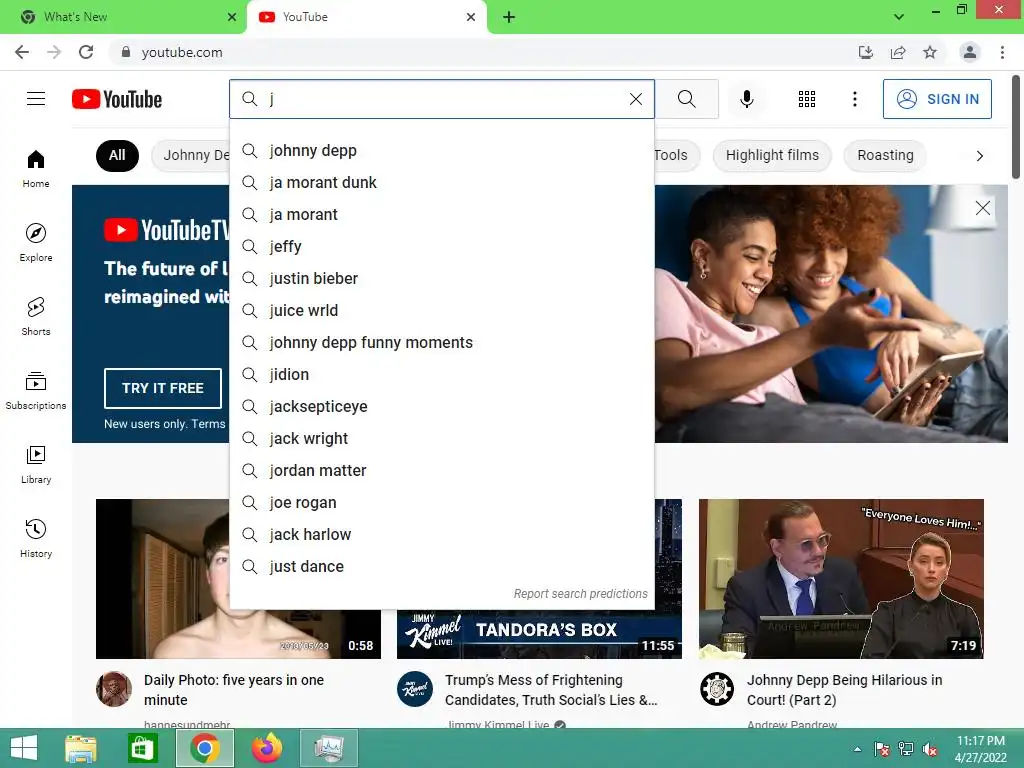This screenshot has height=768, width=1024.
Task: Choose suggestion "juice wrld"
Action: pos(441,311)
